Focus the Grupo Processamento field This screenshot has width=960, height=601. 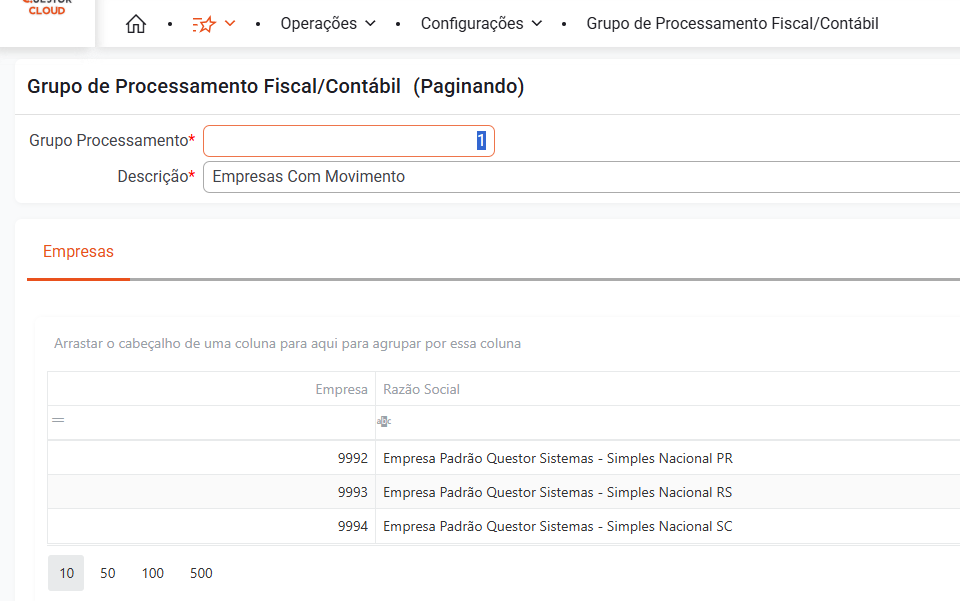point(348,141)
